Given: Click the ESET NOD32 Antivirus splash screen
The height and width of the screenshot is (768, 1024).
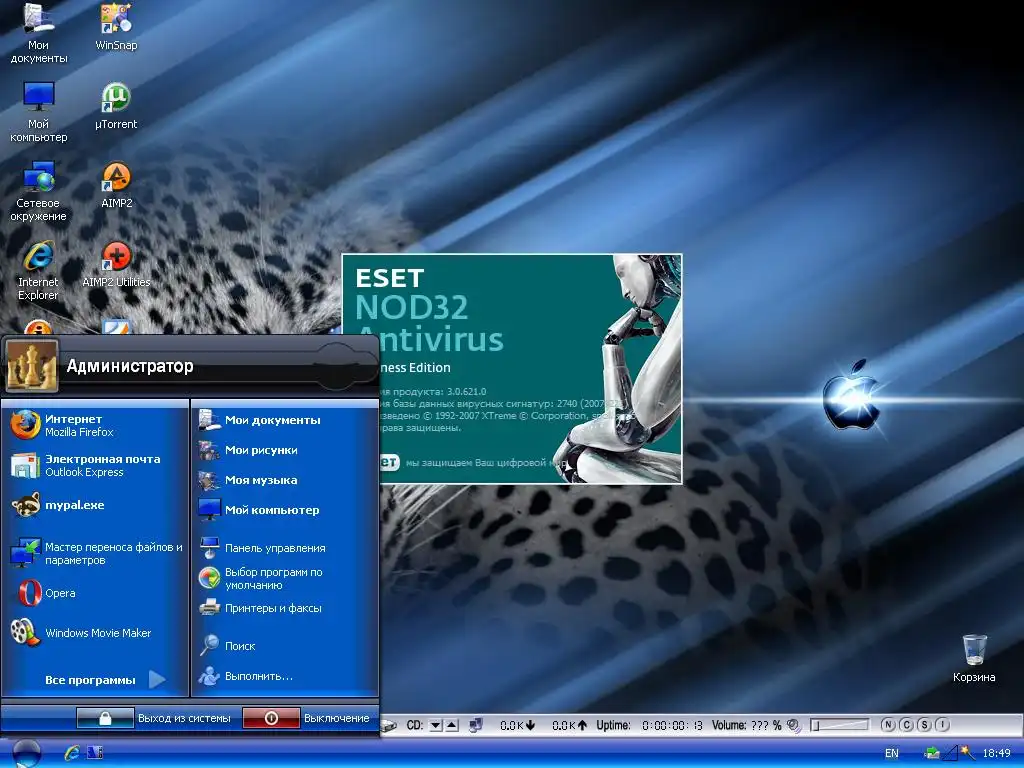Looking at the screenshot, I should point(512,369).
